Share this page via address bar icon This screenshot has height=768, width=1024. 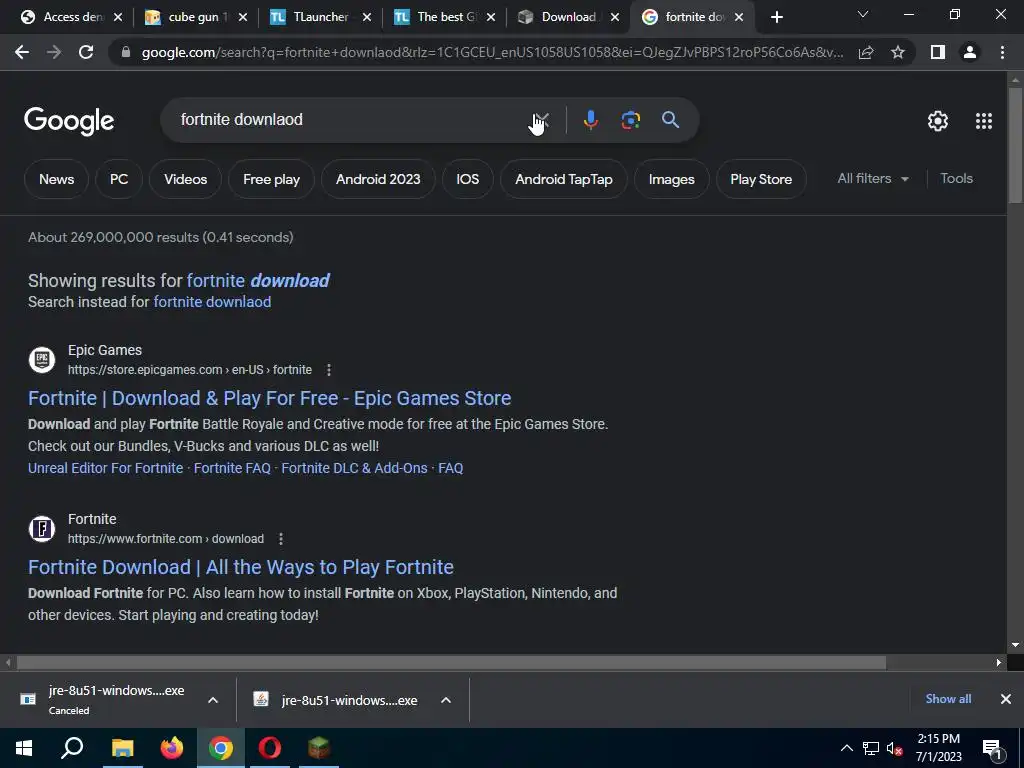(866, 52)
